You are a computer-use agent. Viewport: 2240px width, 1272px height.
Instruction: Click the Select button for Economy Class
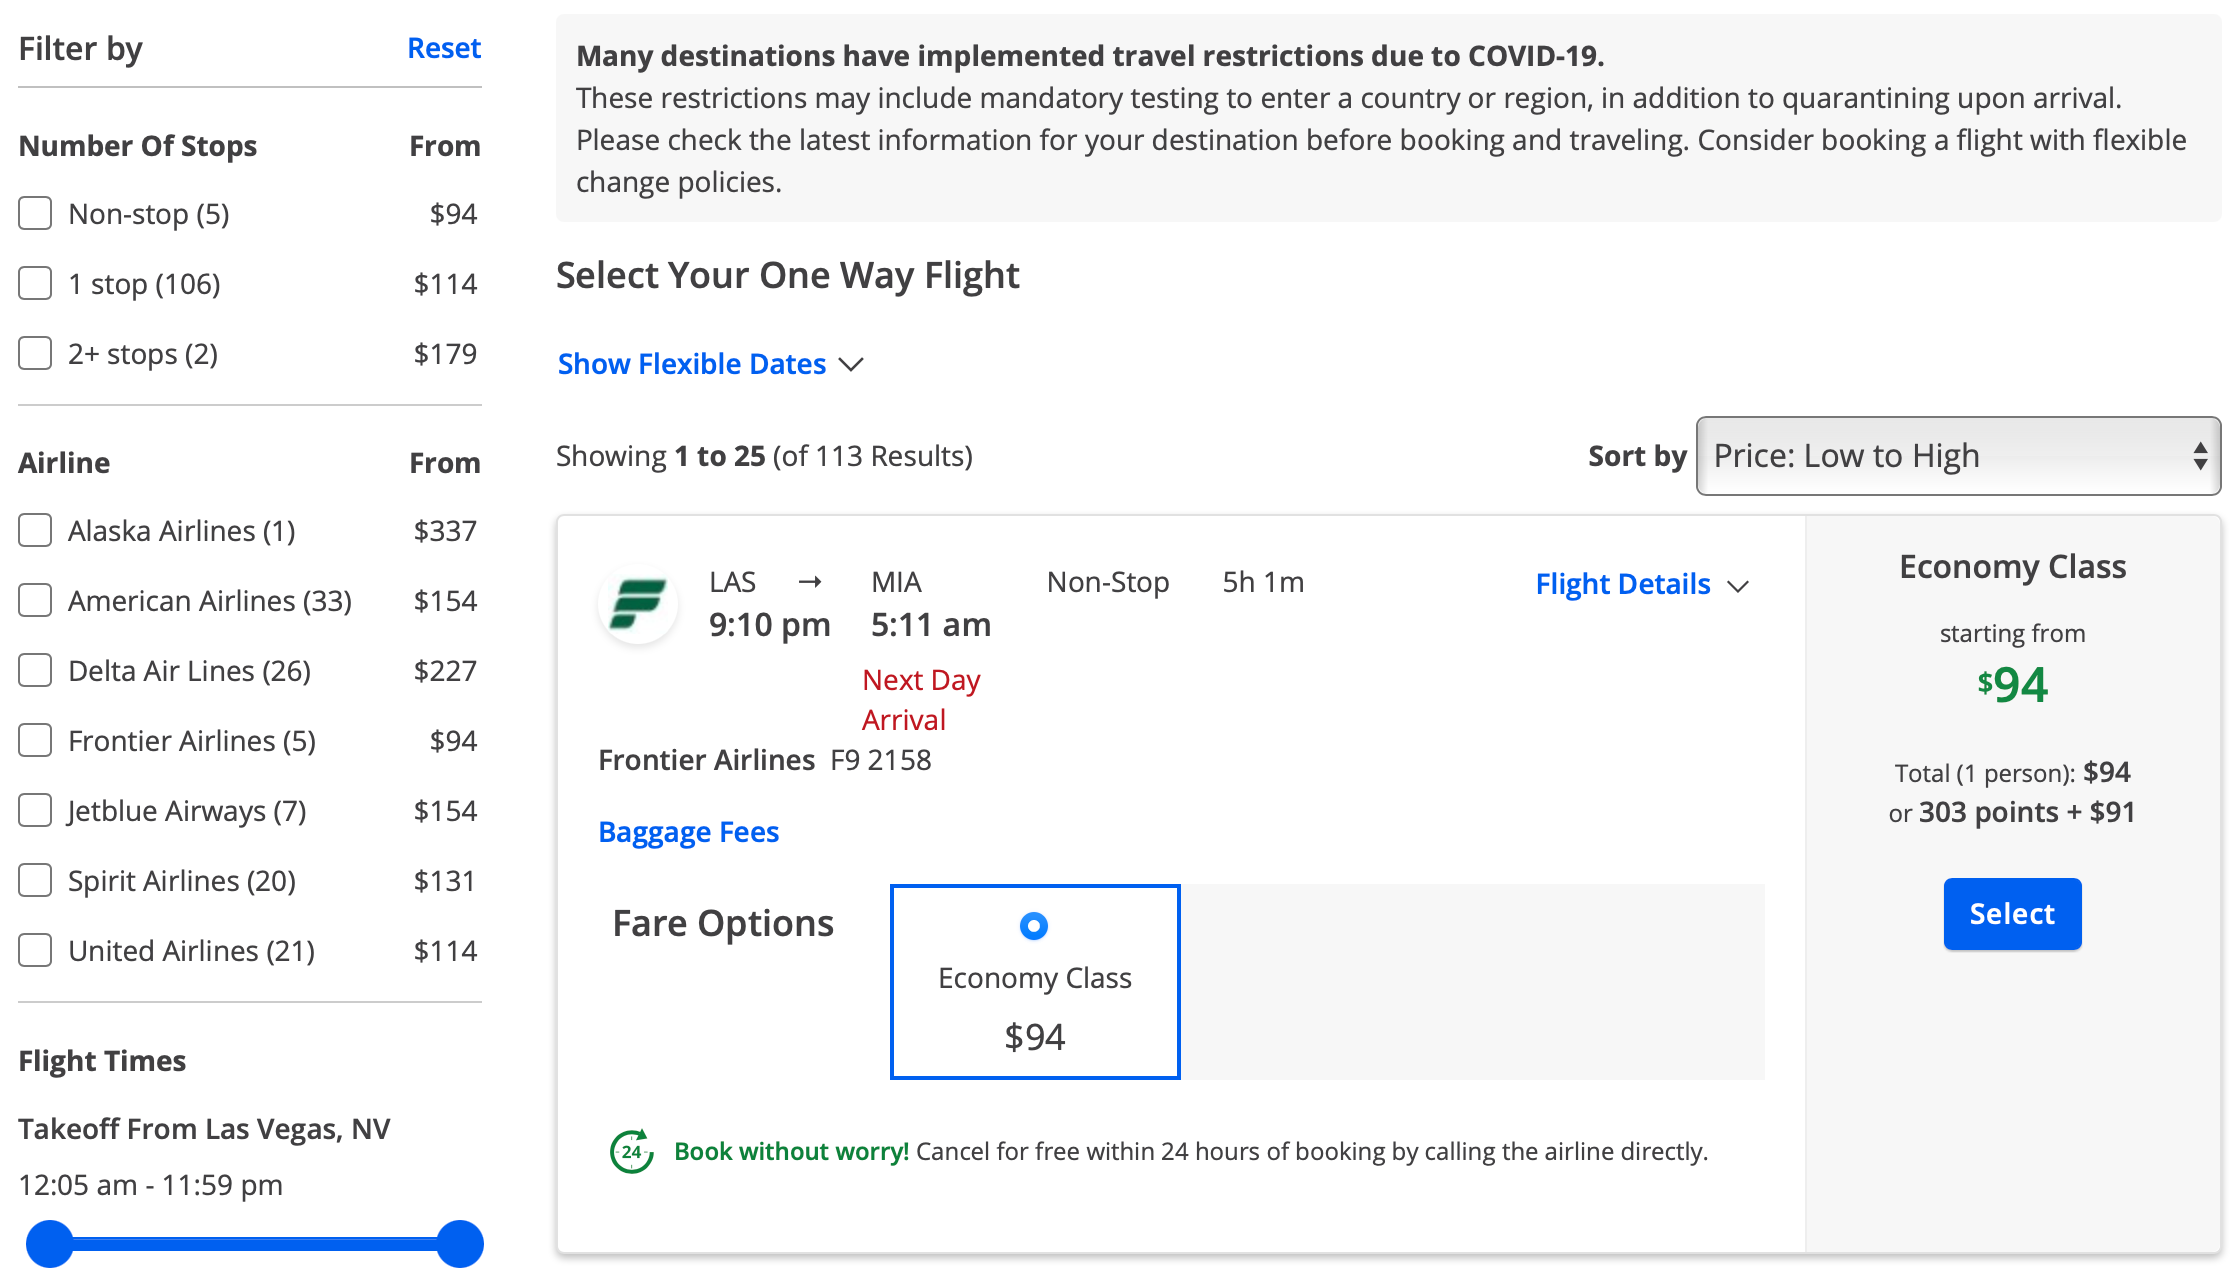[x=2012, y=913]
